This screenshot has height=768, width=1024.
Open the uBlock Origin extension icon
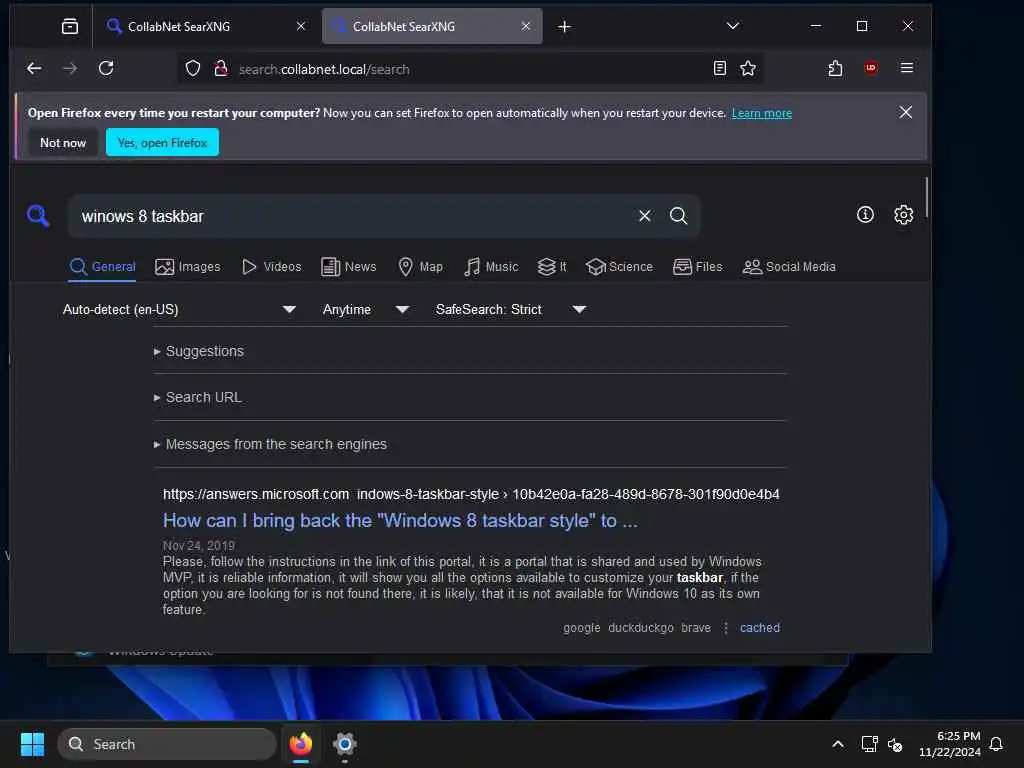[871, 68]
